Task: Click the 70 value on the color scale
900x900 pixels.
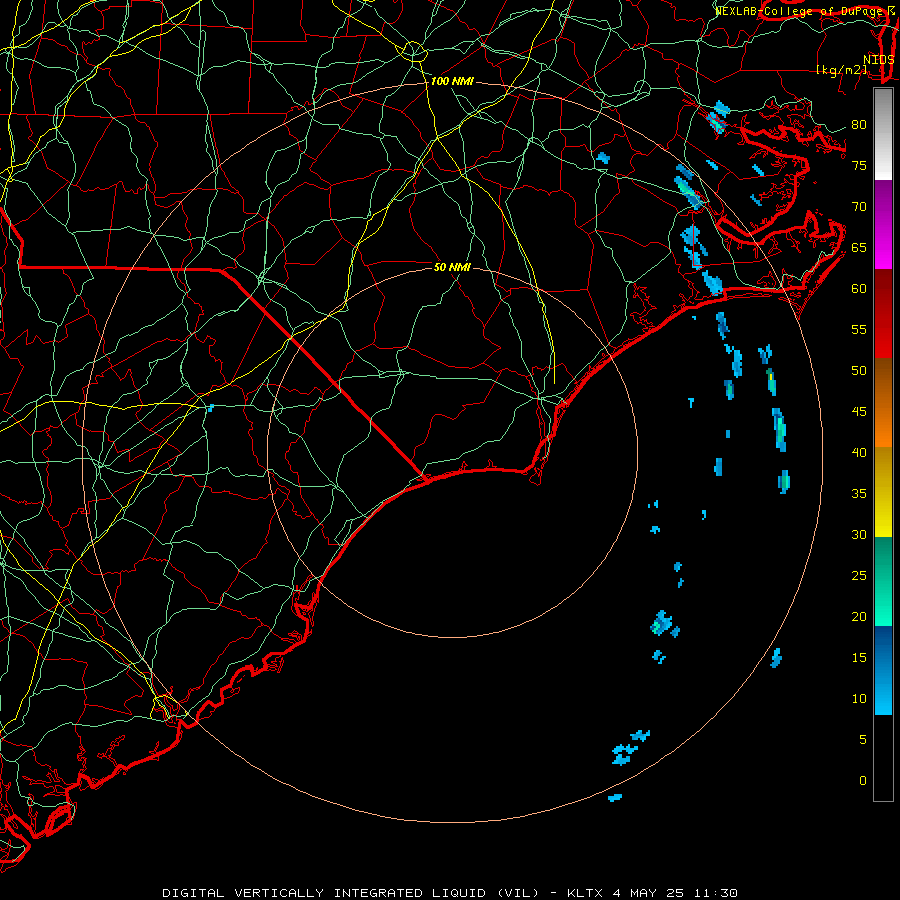Action: [x=859, y=207]
